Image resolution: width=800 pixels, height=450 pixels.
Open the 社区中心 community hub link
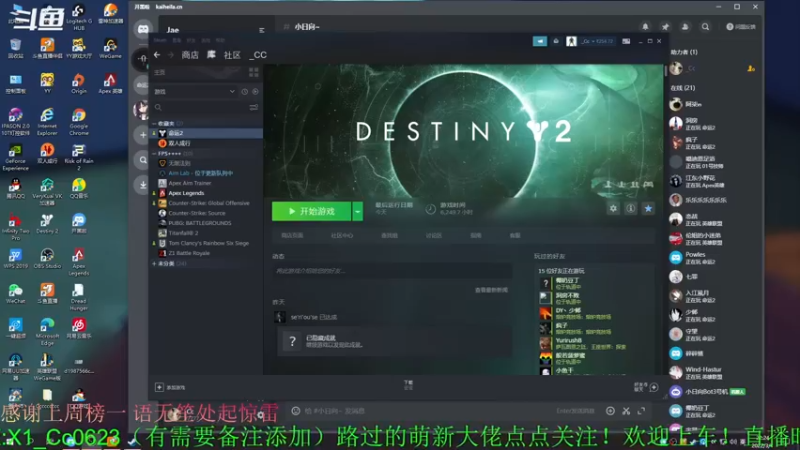coord(342,235)
